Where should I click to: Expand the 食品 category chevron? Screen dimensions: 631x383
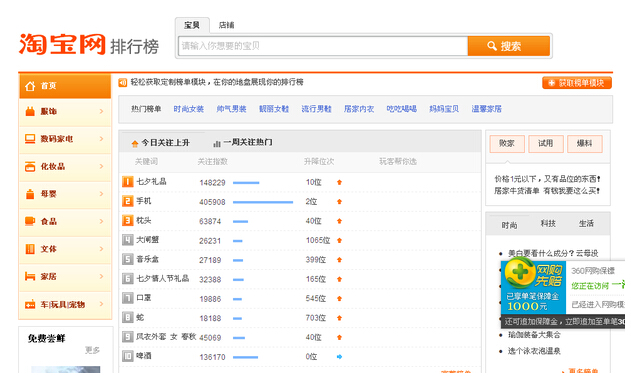click(x=101, y=221)
